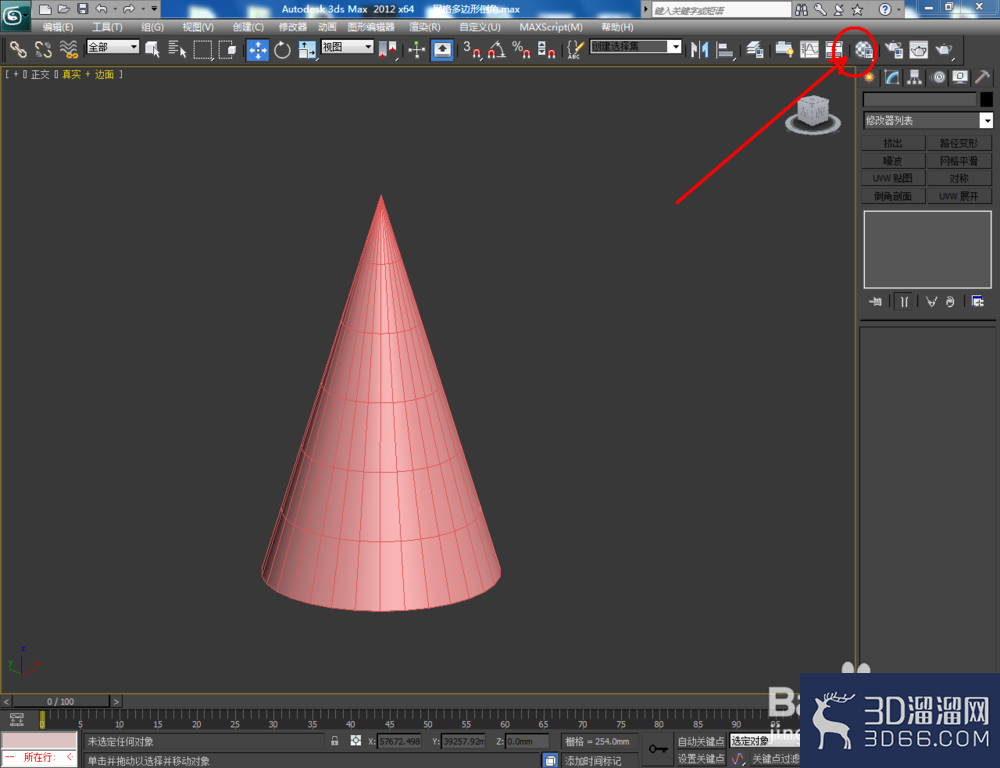Open the selection filter '全部' dropdown

pyautogui.click(x=113, y=47)
